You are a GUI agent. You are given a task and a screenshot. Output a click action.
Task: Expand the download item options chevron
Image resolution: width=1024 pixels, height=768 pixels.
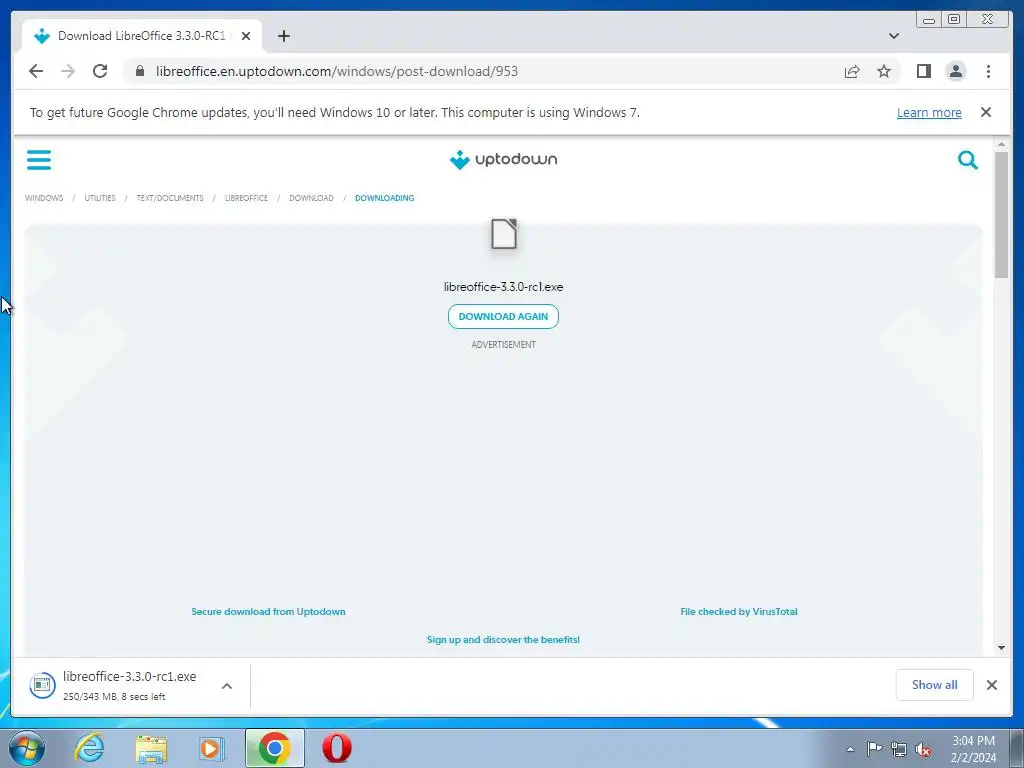[227, 686]
